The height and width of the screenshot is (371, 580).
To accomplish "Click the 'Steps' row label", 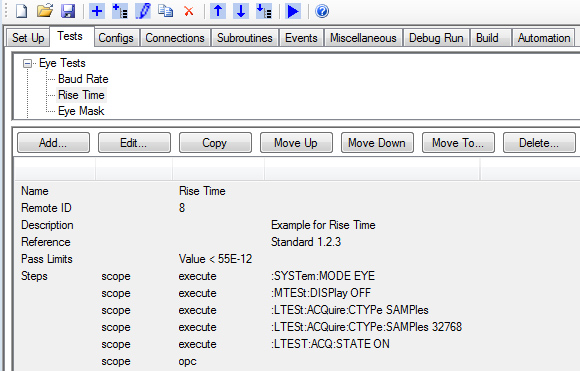I will click(34, 276).
